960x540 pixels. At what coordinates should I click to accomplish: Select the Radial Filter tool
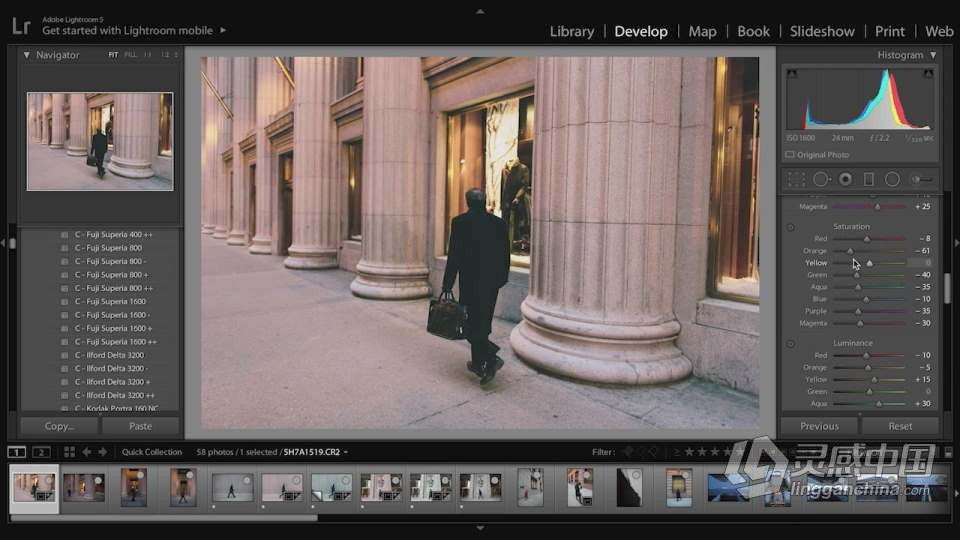[892, 179]
